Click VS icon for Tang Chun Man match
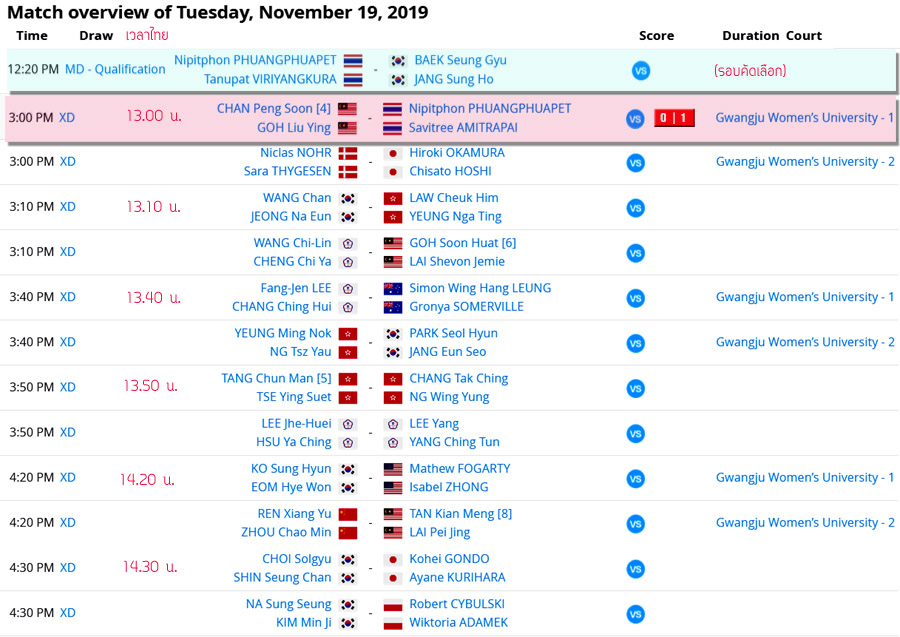This screenshot has height=637, width=900. pos(635,388)
